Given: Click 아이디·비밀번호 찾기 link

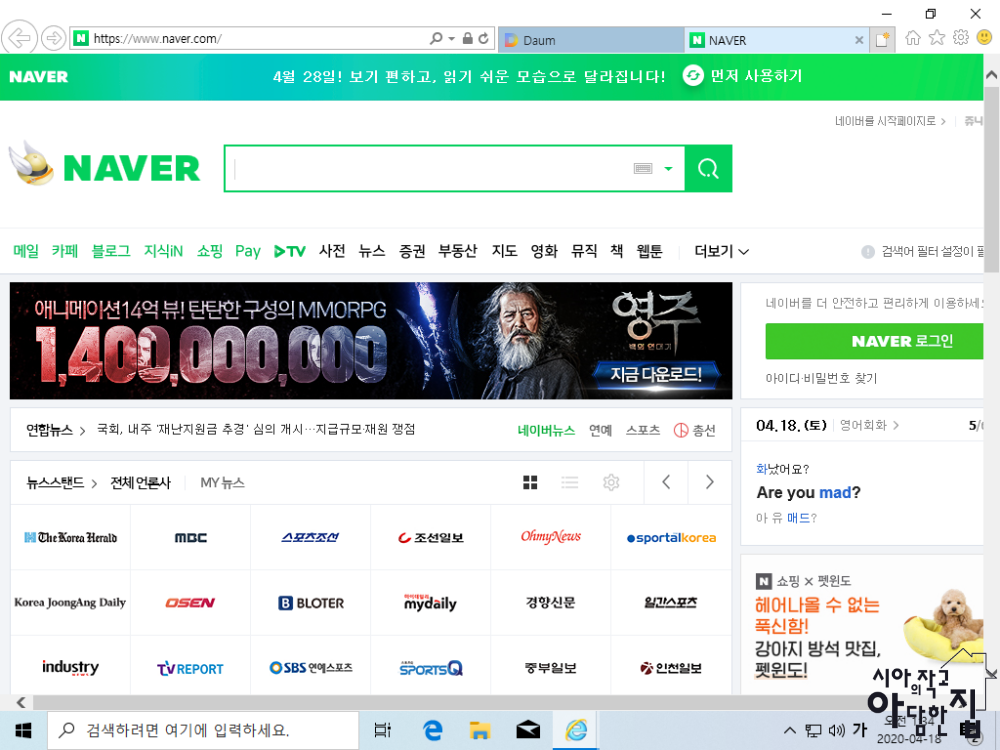Looking at the screenshot, I should point(821,378).
